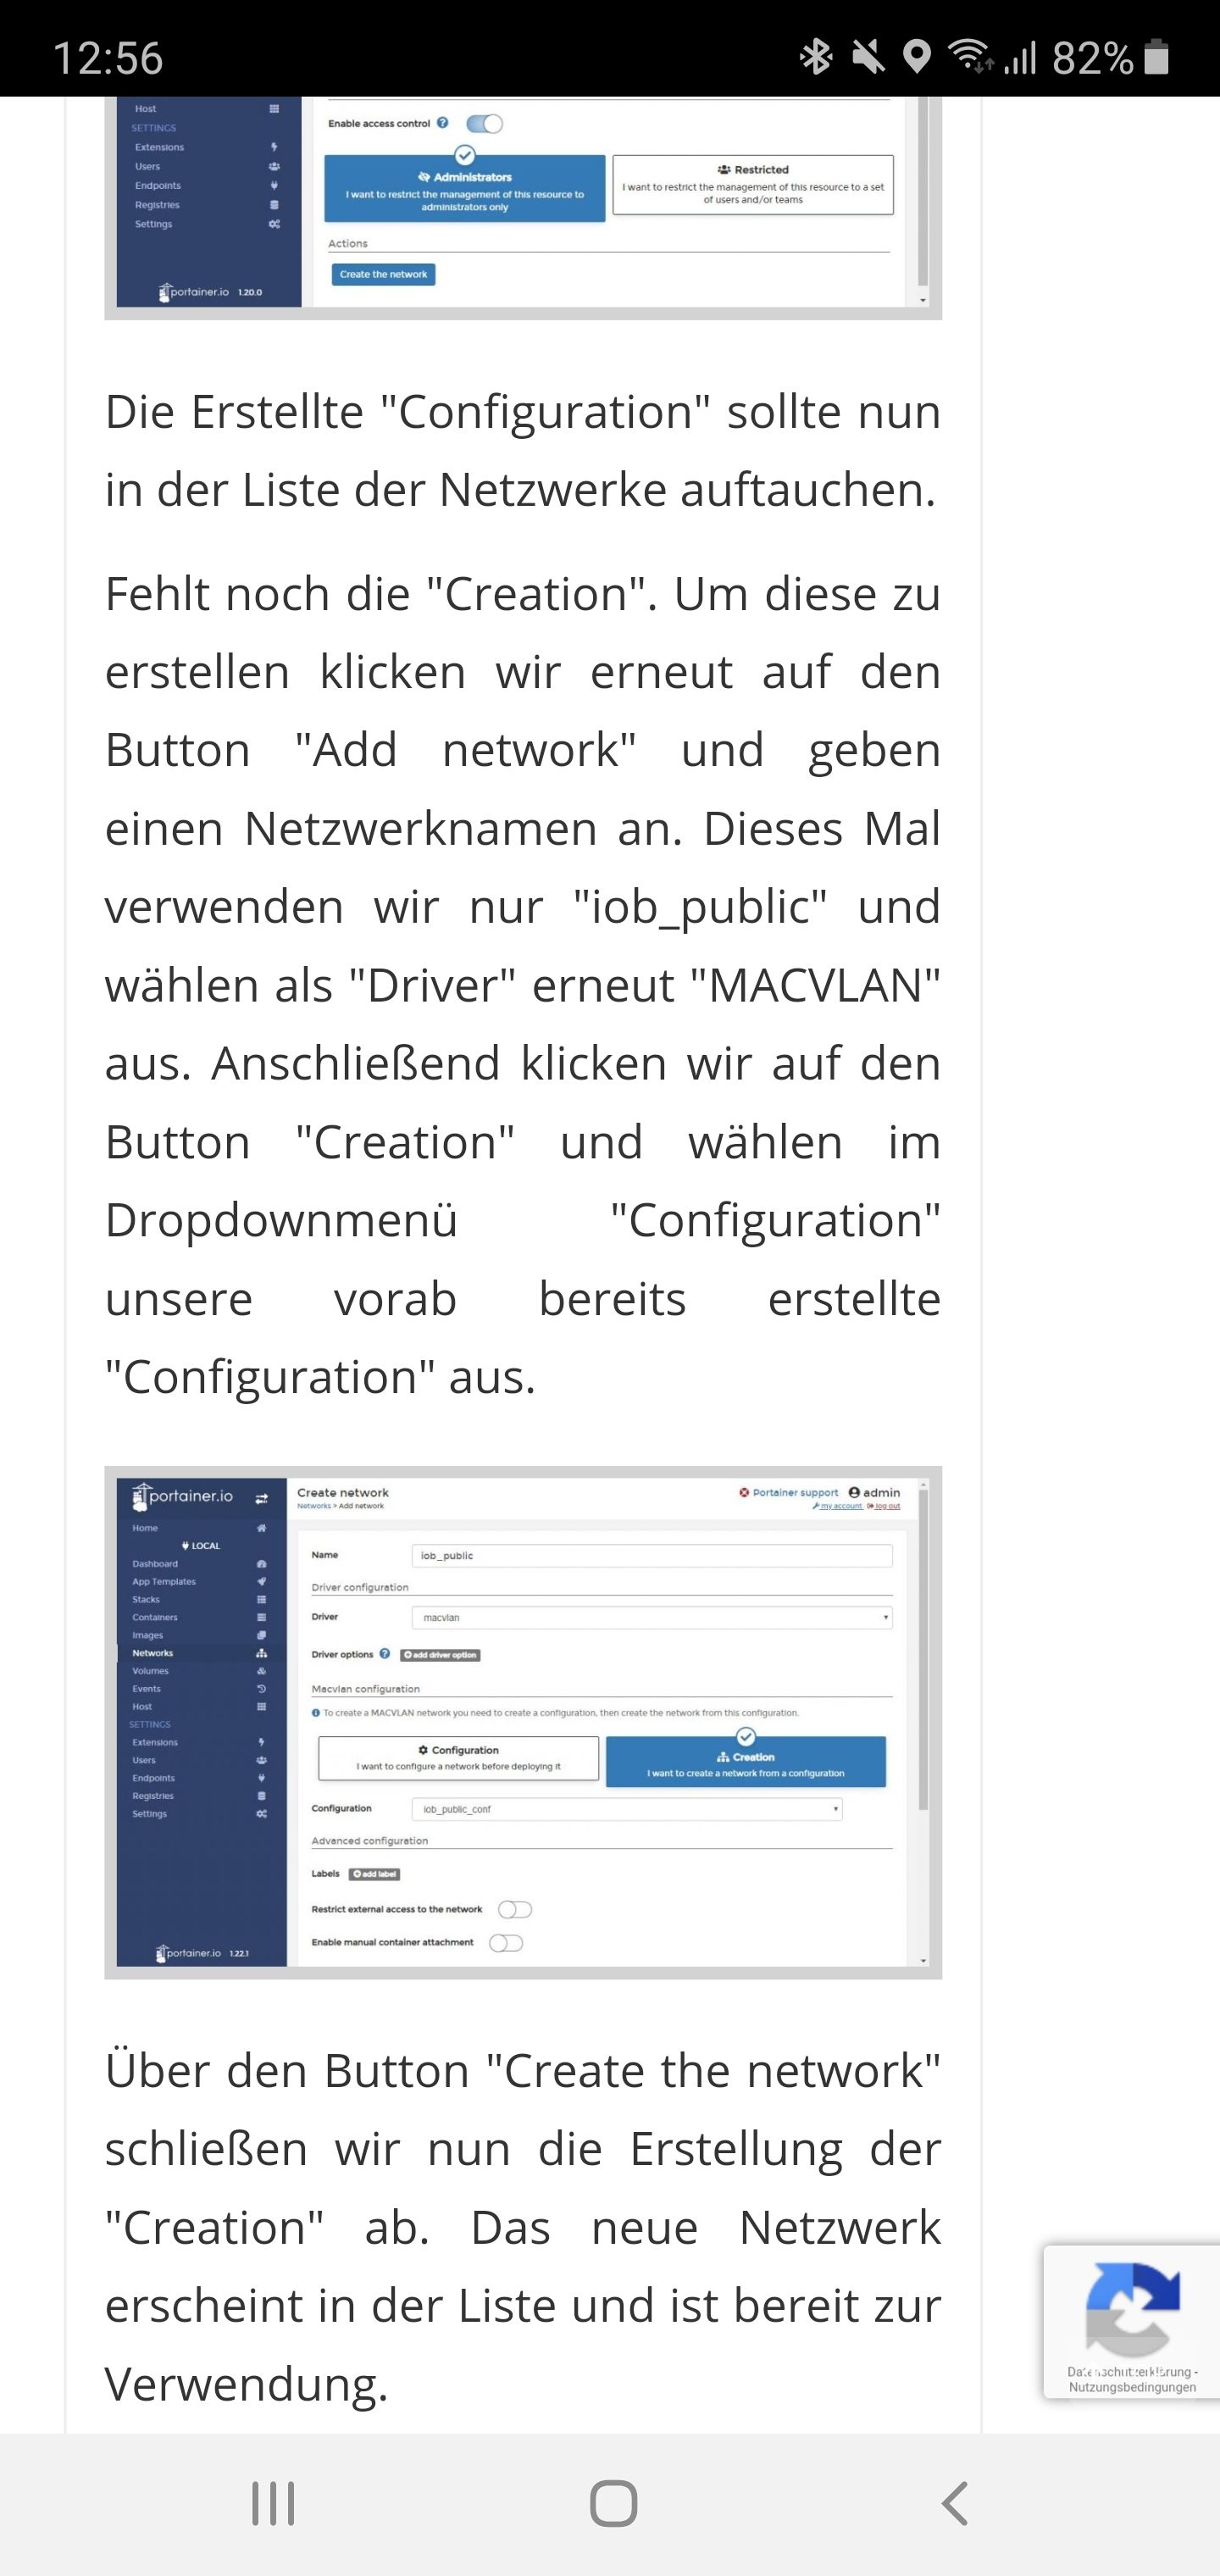This screenshot has width=1220, height=2576.
Task: Click the Home house icon in sidebar
Action: tap(261, 1528)
